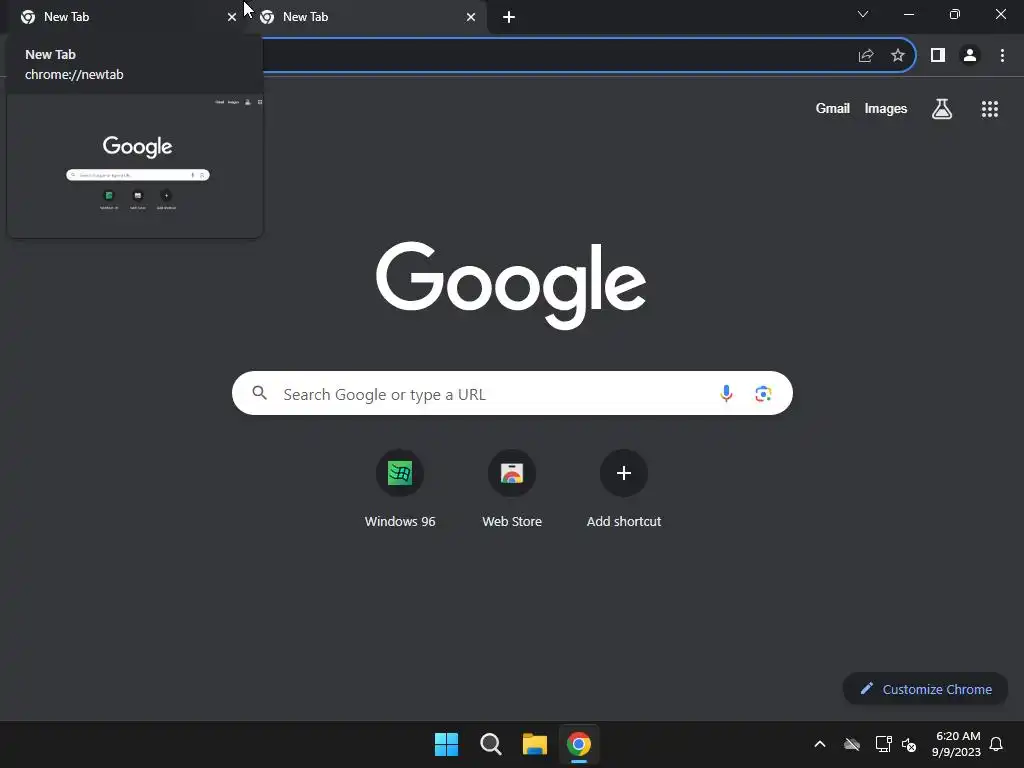Open the notifications bell
Image resolution: width=1024 pixels, height=768 pixels.
(996, 744)
